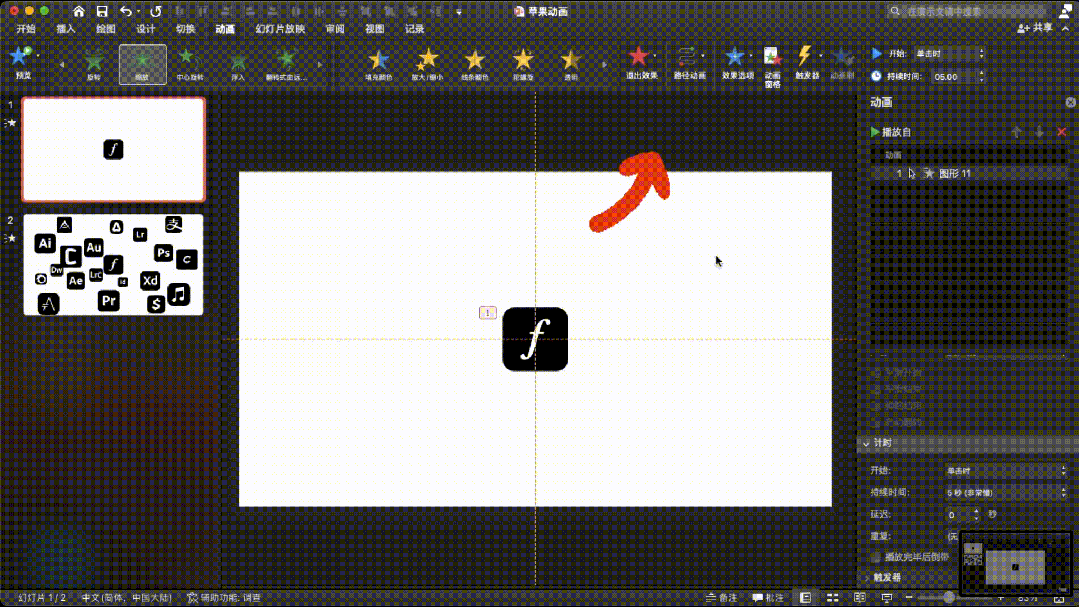
Task: Apply the 填充颜色 emphasis effect
Action: [378, 65]
